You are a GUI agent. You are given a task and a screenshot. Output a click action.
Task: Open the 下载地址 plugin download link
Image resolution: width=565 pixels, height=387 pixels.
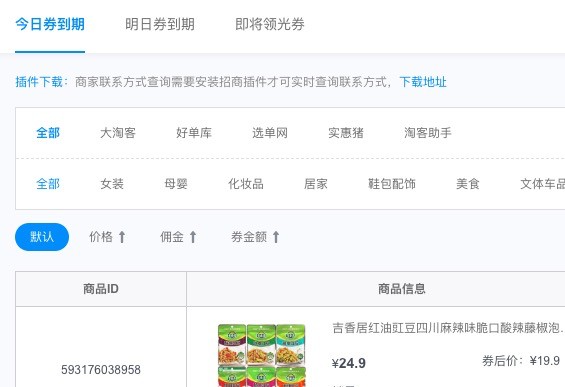423,82
